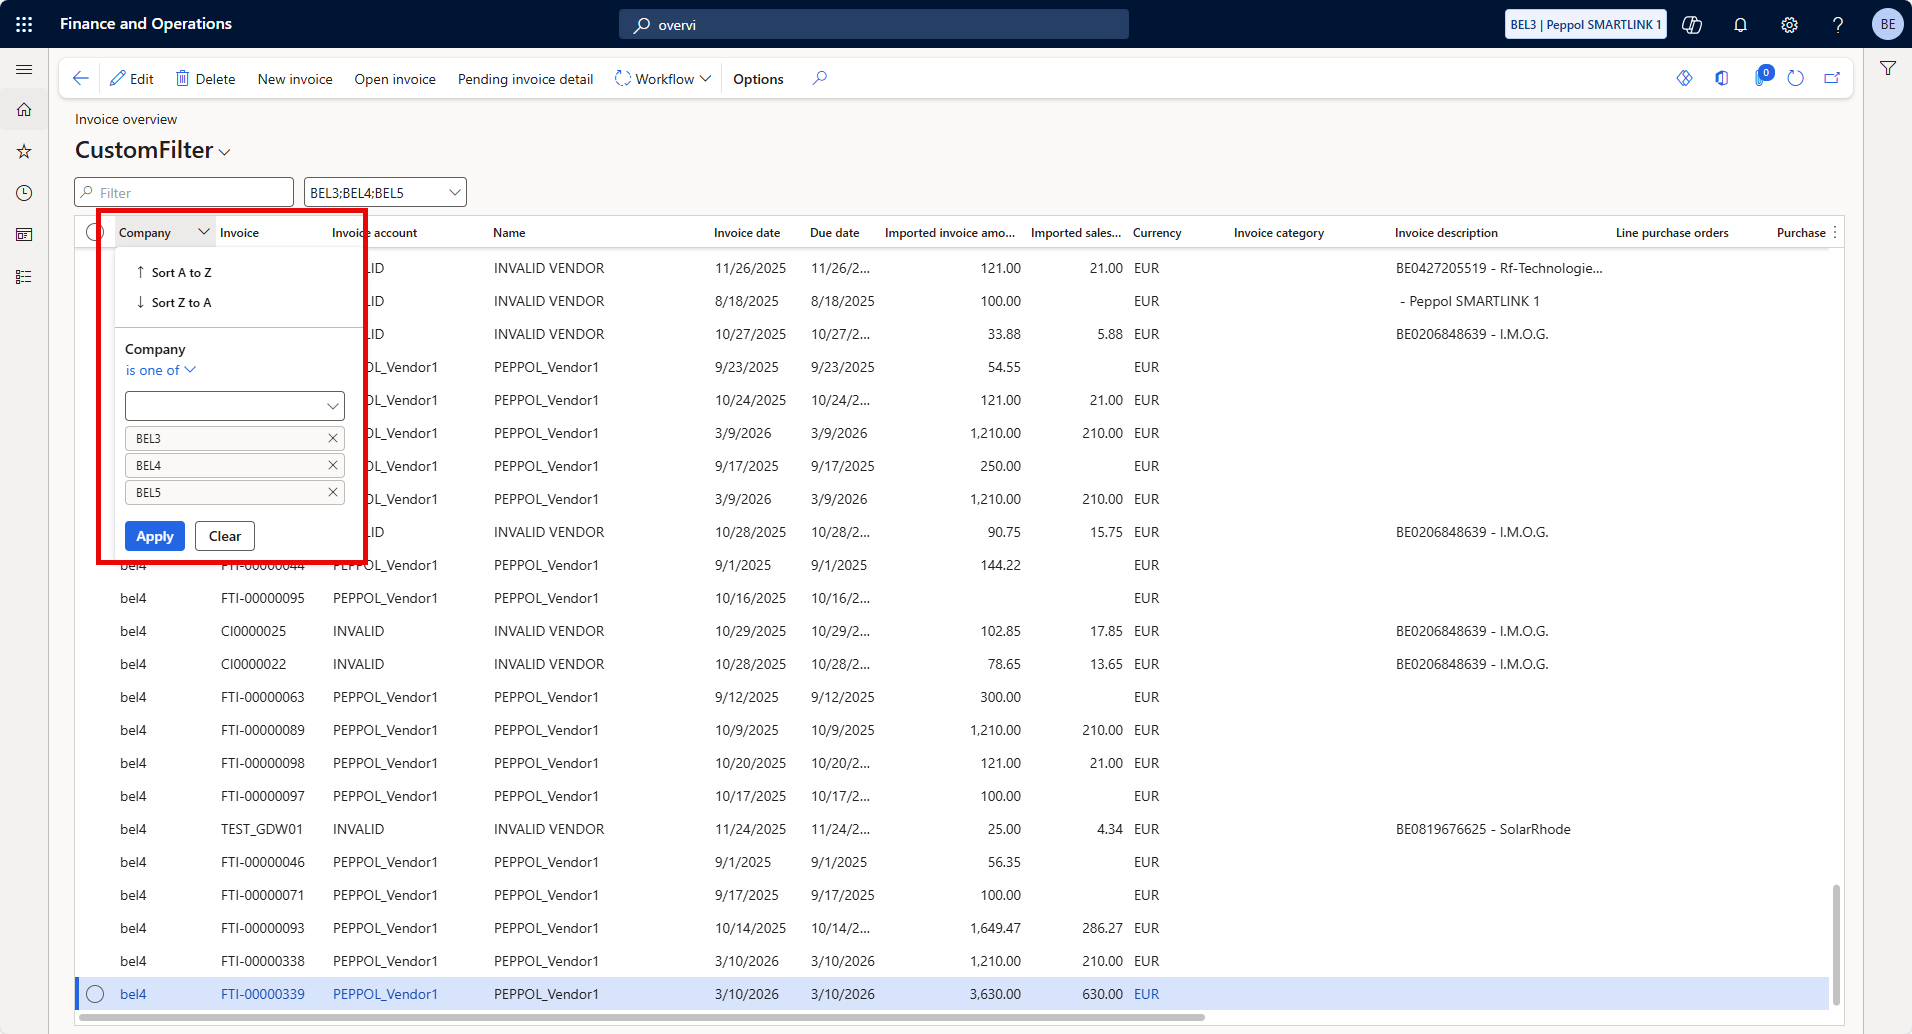
Task: Remove BEL5 from the company filter
Action: (333, 492)
